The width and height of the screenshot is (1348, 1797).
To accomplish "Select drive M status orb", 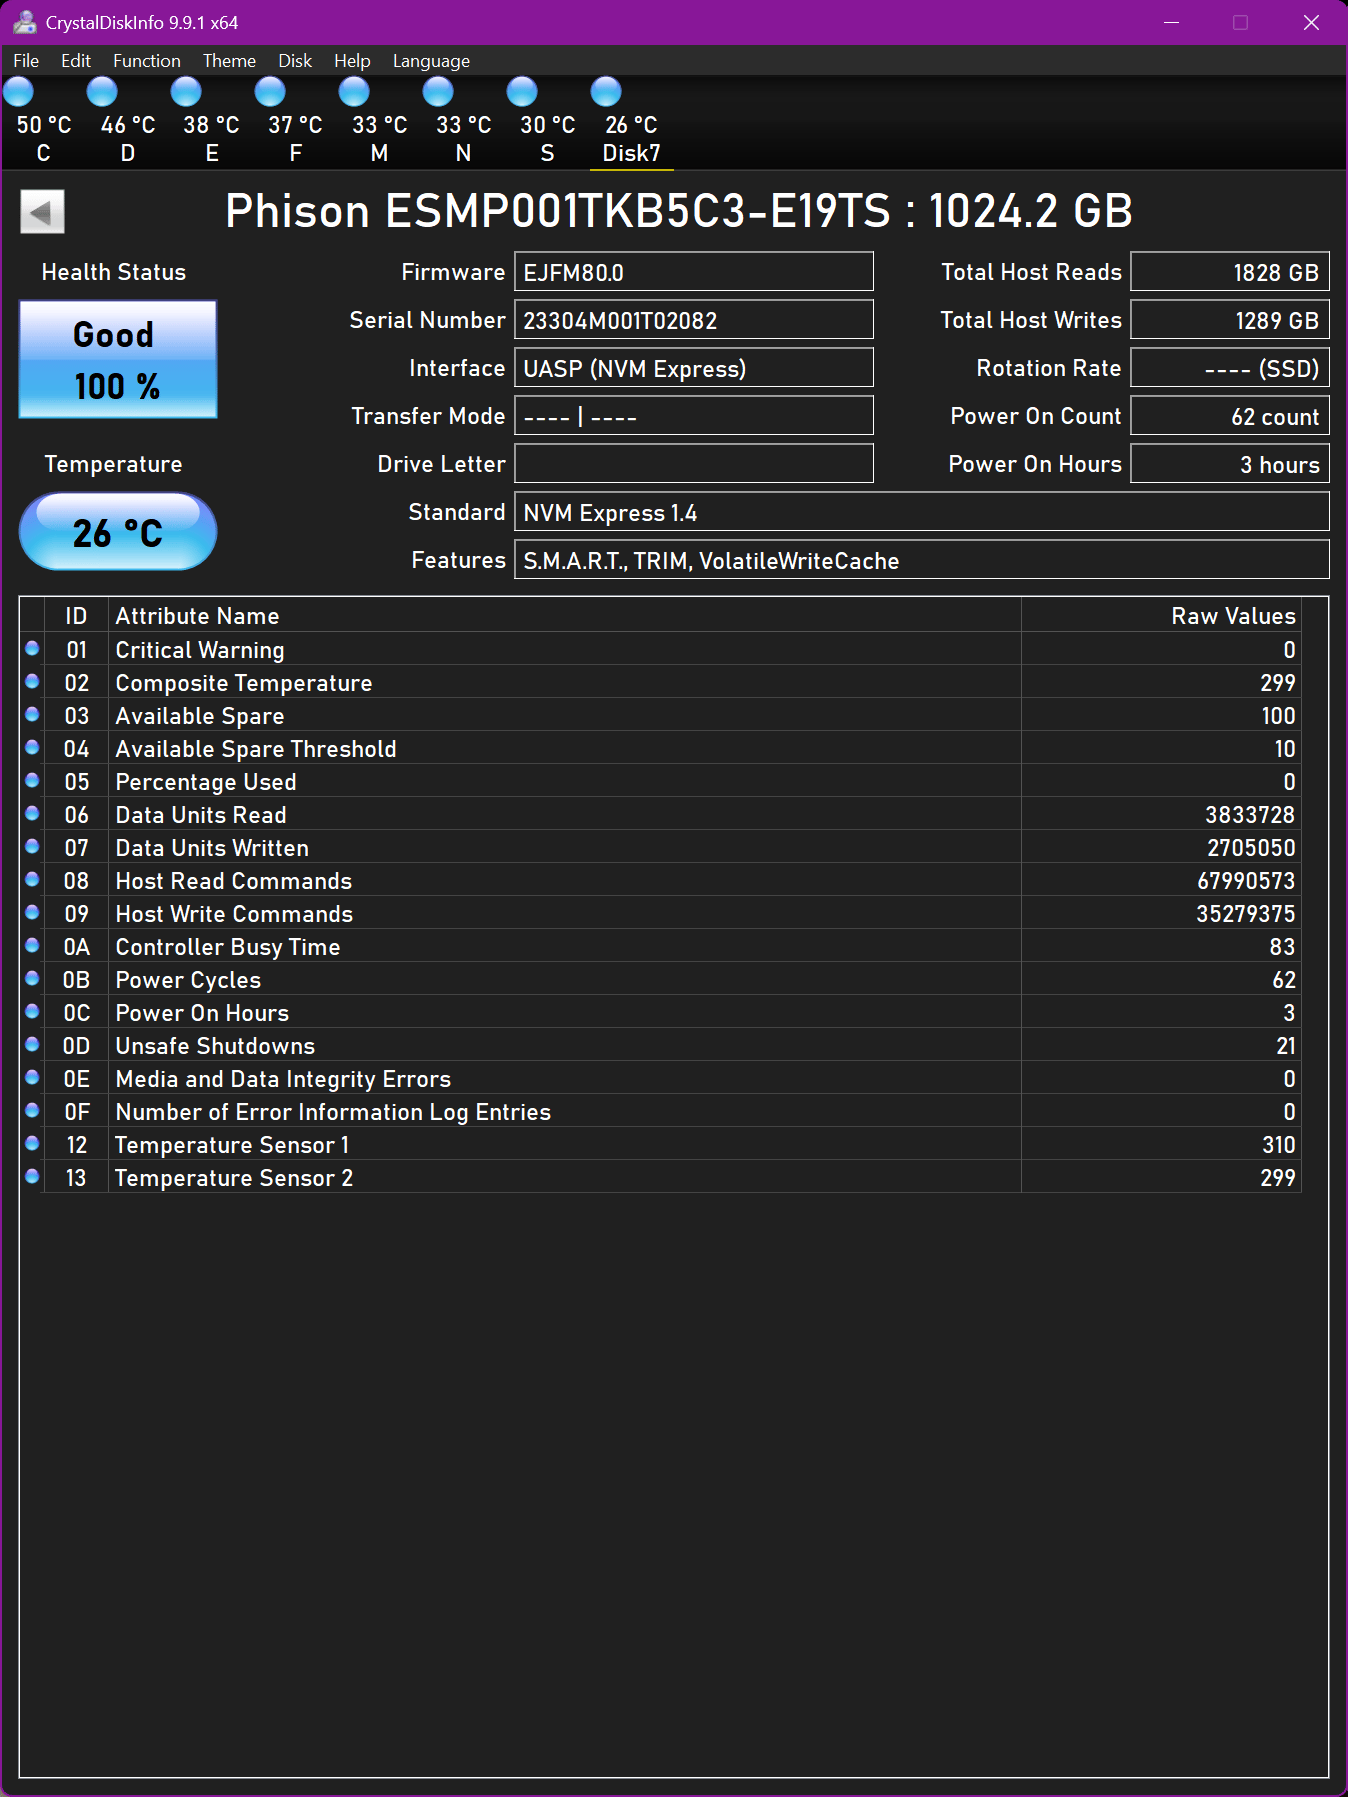I will click(x=354, y=92).
